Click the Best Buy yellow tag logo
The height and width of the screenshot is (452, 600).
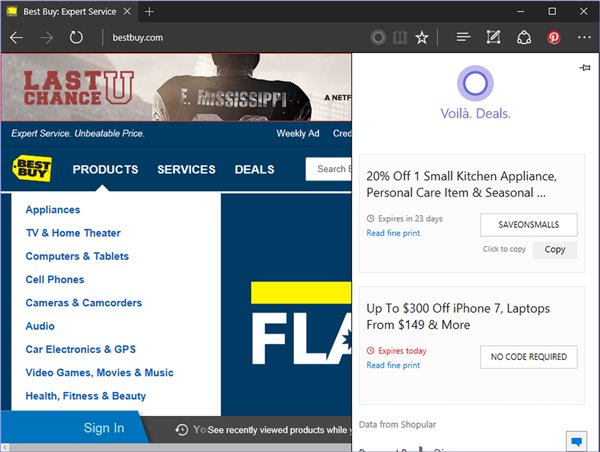point(32,168)
